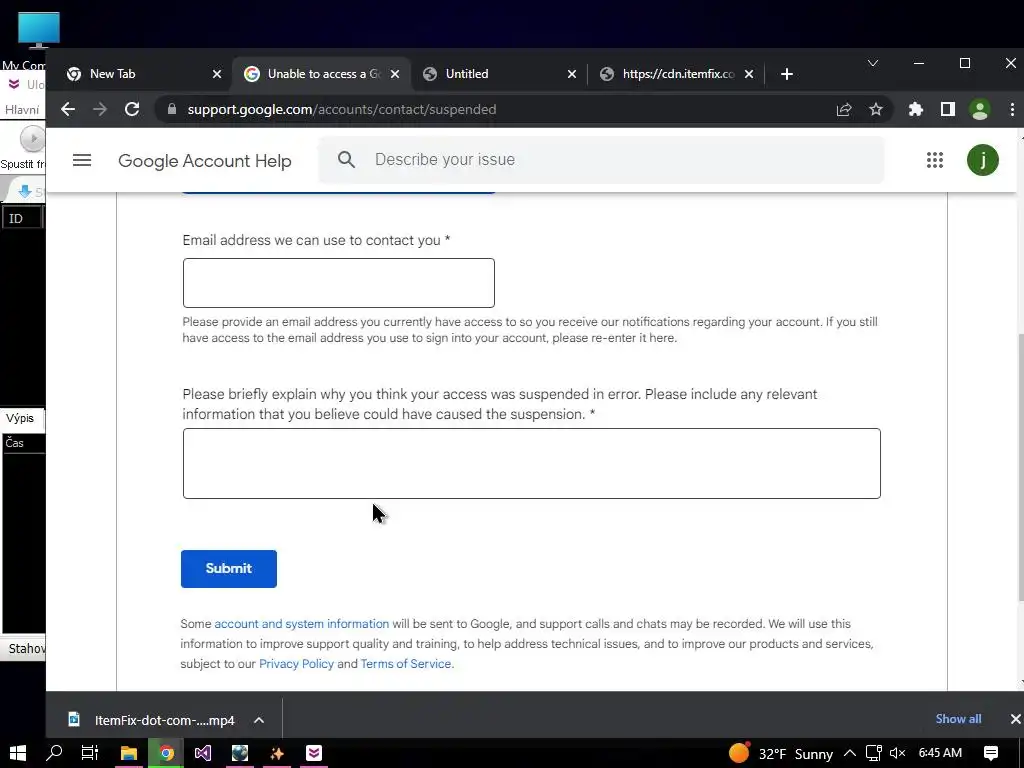Show all downloads

[x=958, y=719]
